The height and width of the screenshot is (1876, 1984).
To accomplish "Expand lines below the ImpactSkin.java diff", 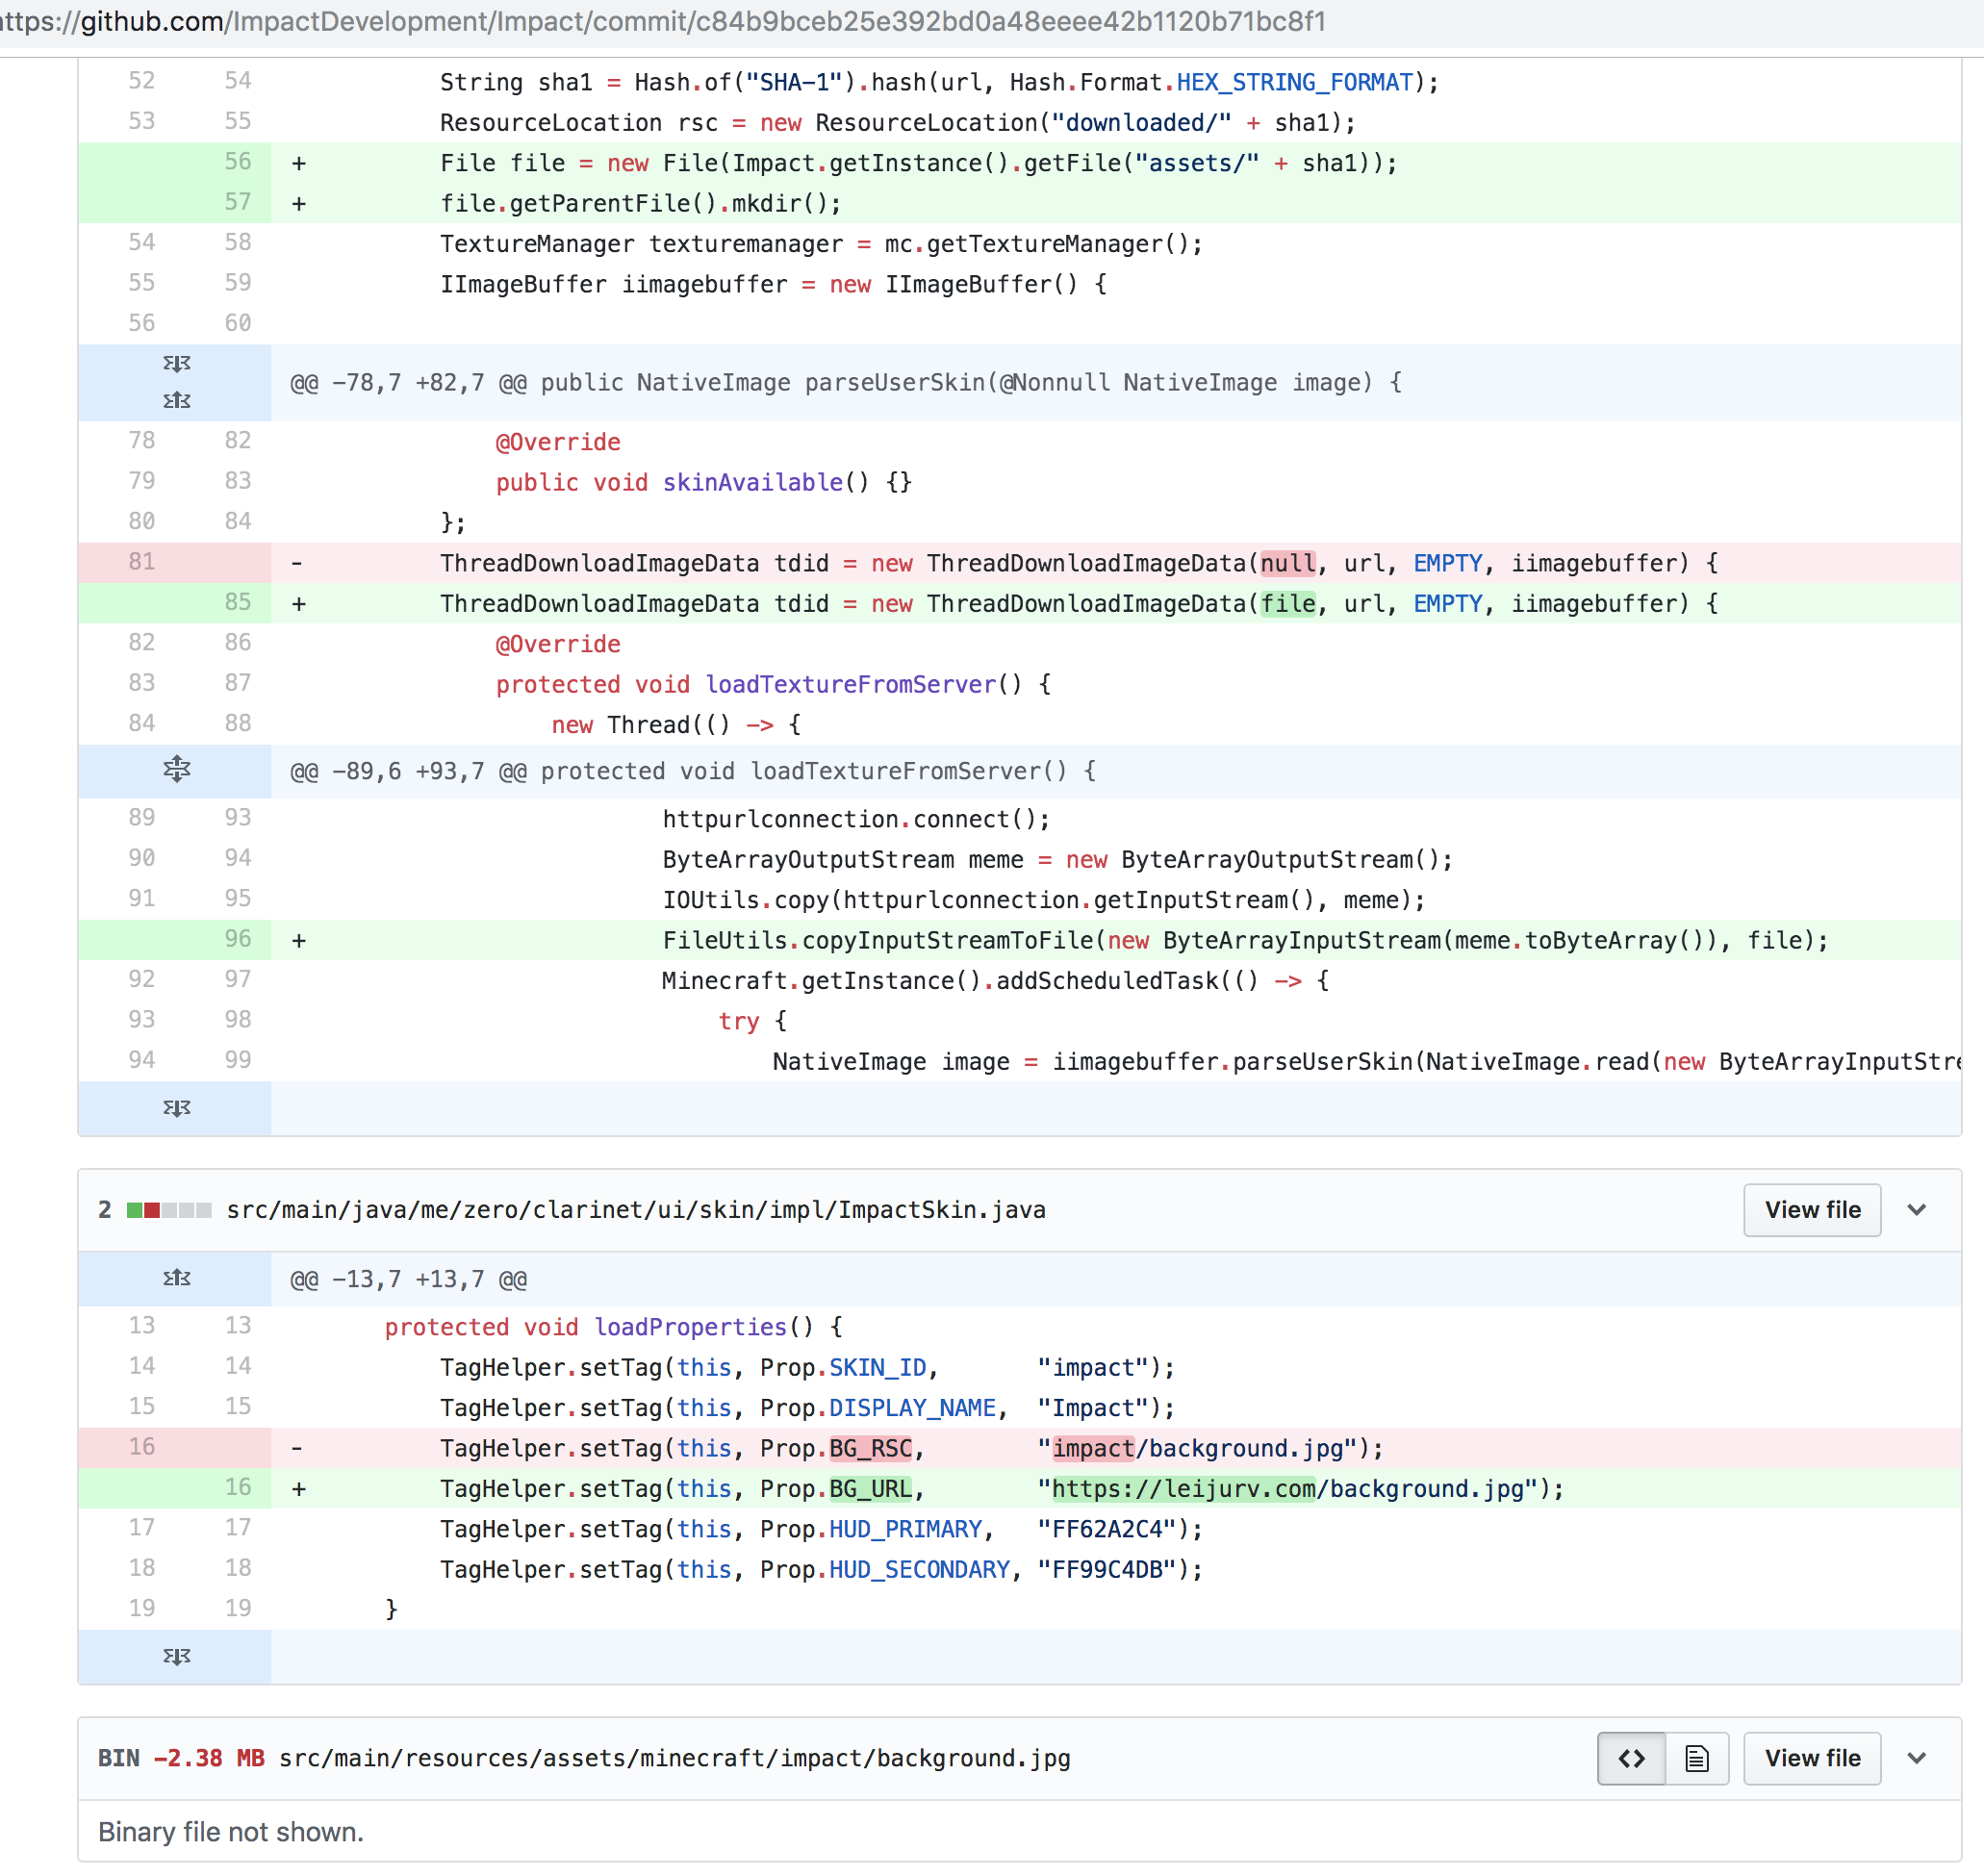I will click(176, 1656).
